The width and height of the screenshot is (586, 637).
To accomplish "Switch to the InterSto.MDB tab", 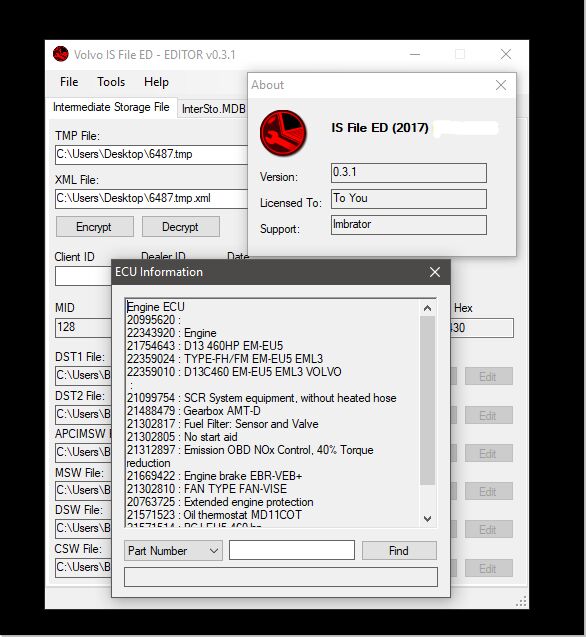I will (213, 109).
